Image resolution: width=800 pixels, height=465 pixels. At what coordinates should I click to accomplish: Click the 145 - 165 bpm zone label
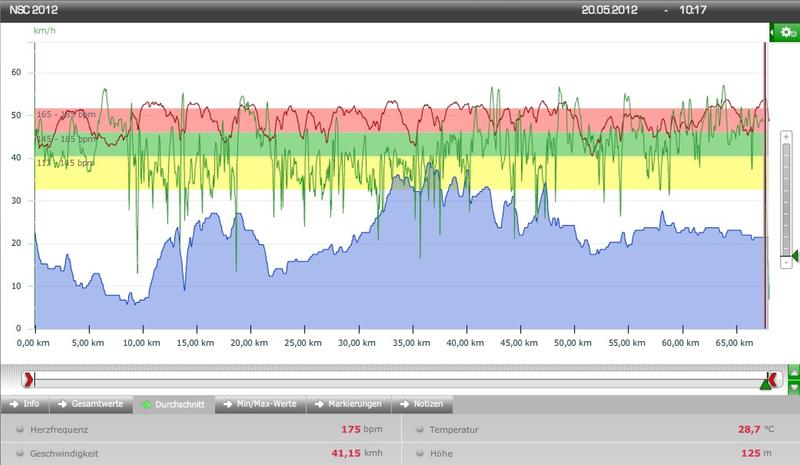[66, 139]
